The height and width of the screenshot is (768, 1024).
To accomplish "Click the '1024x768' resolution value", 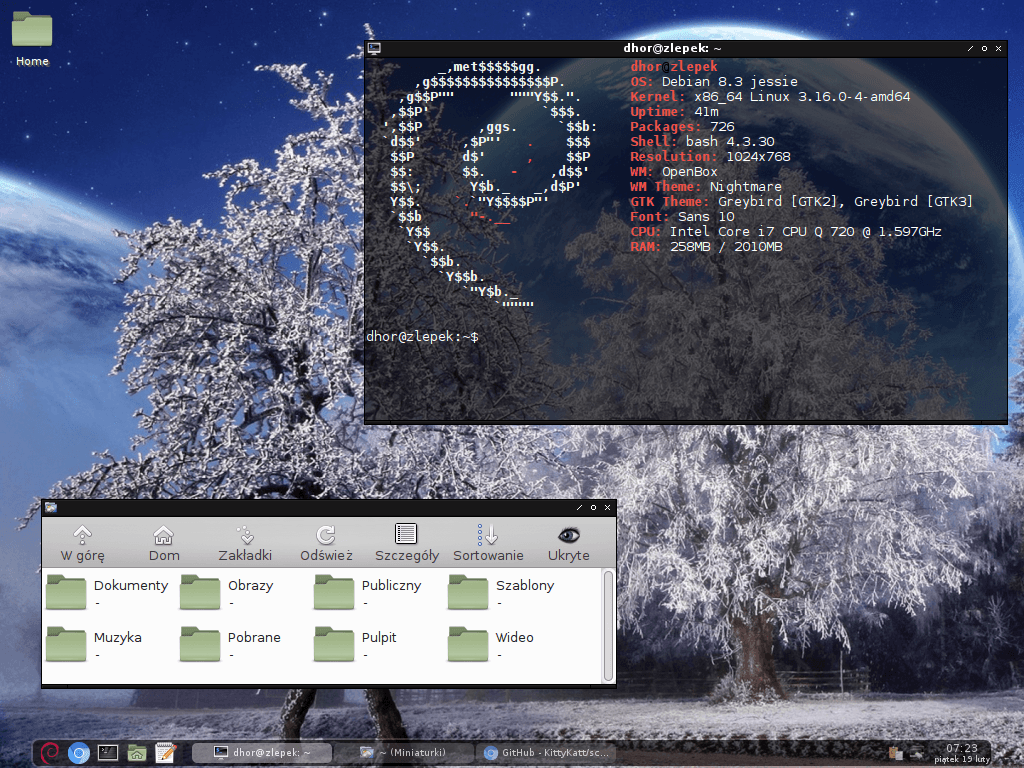I will click(758, 157).
